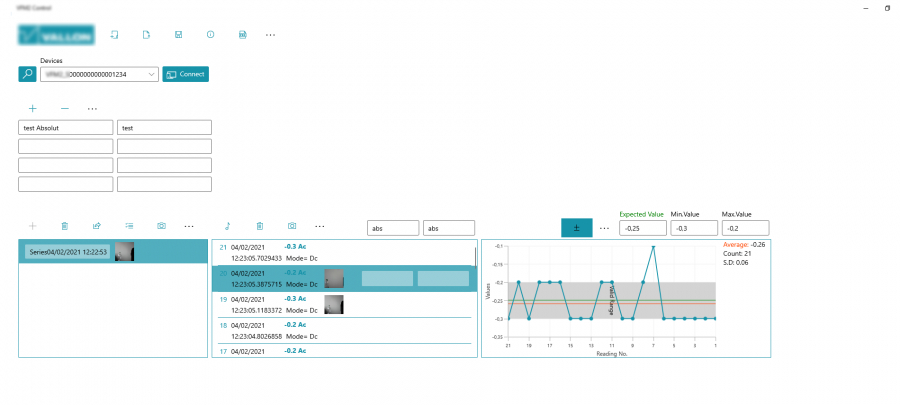Click the new document icon in top toolbar
Image resolution: width=900 pixels, height=405 pixels.
coord(146,35)
